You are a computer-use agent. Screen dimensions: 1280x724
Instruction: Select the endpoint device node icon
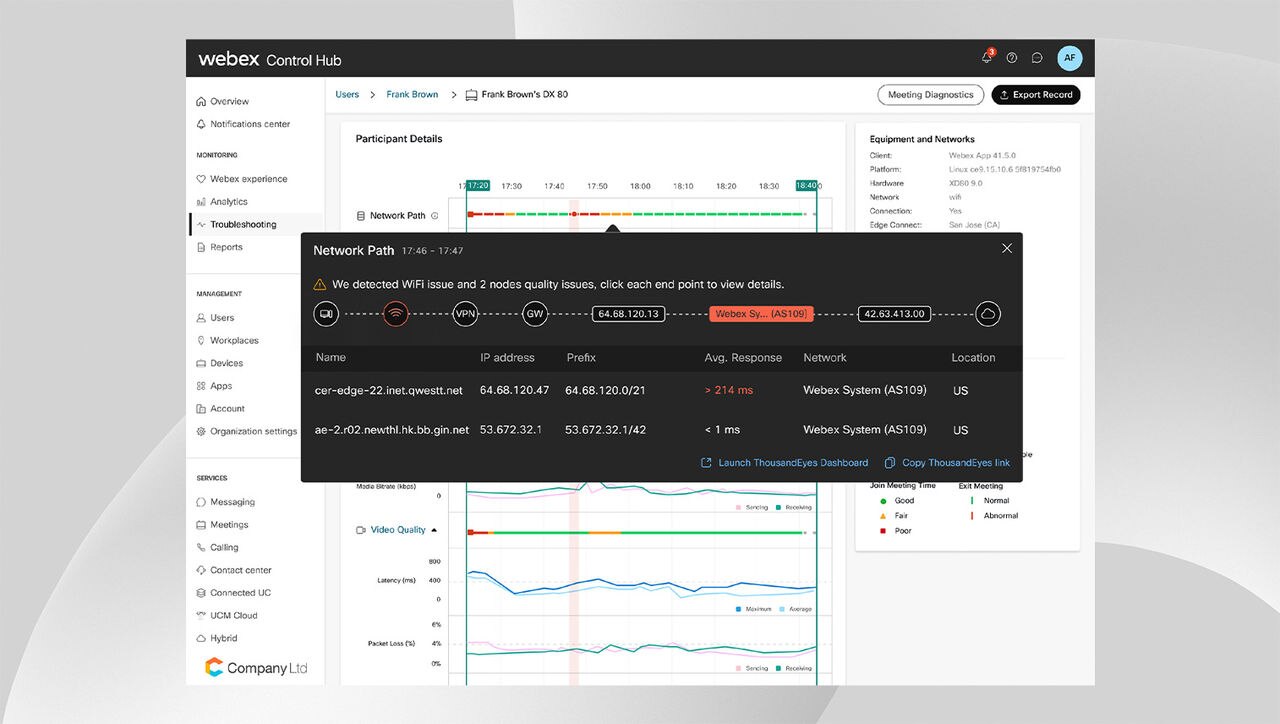326,314
